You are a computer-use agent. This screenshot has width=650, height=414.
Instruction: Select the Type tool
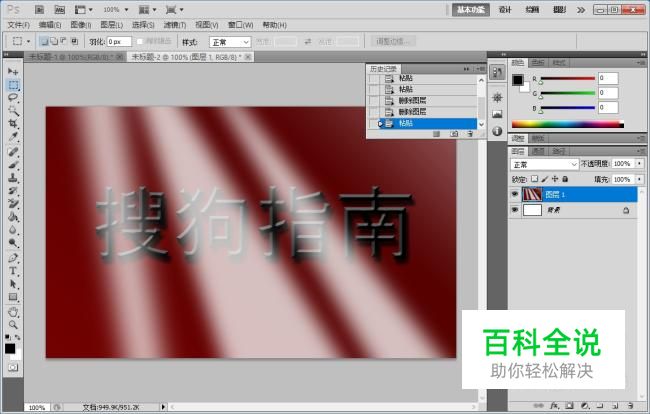tap(13, 271)
